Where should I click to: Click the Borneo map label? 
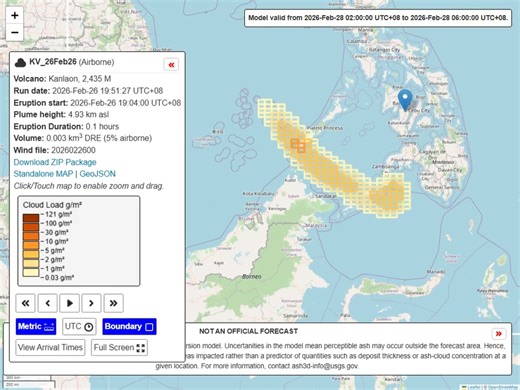[x=252, y=276]
